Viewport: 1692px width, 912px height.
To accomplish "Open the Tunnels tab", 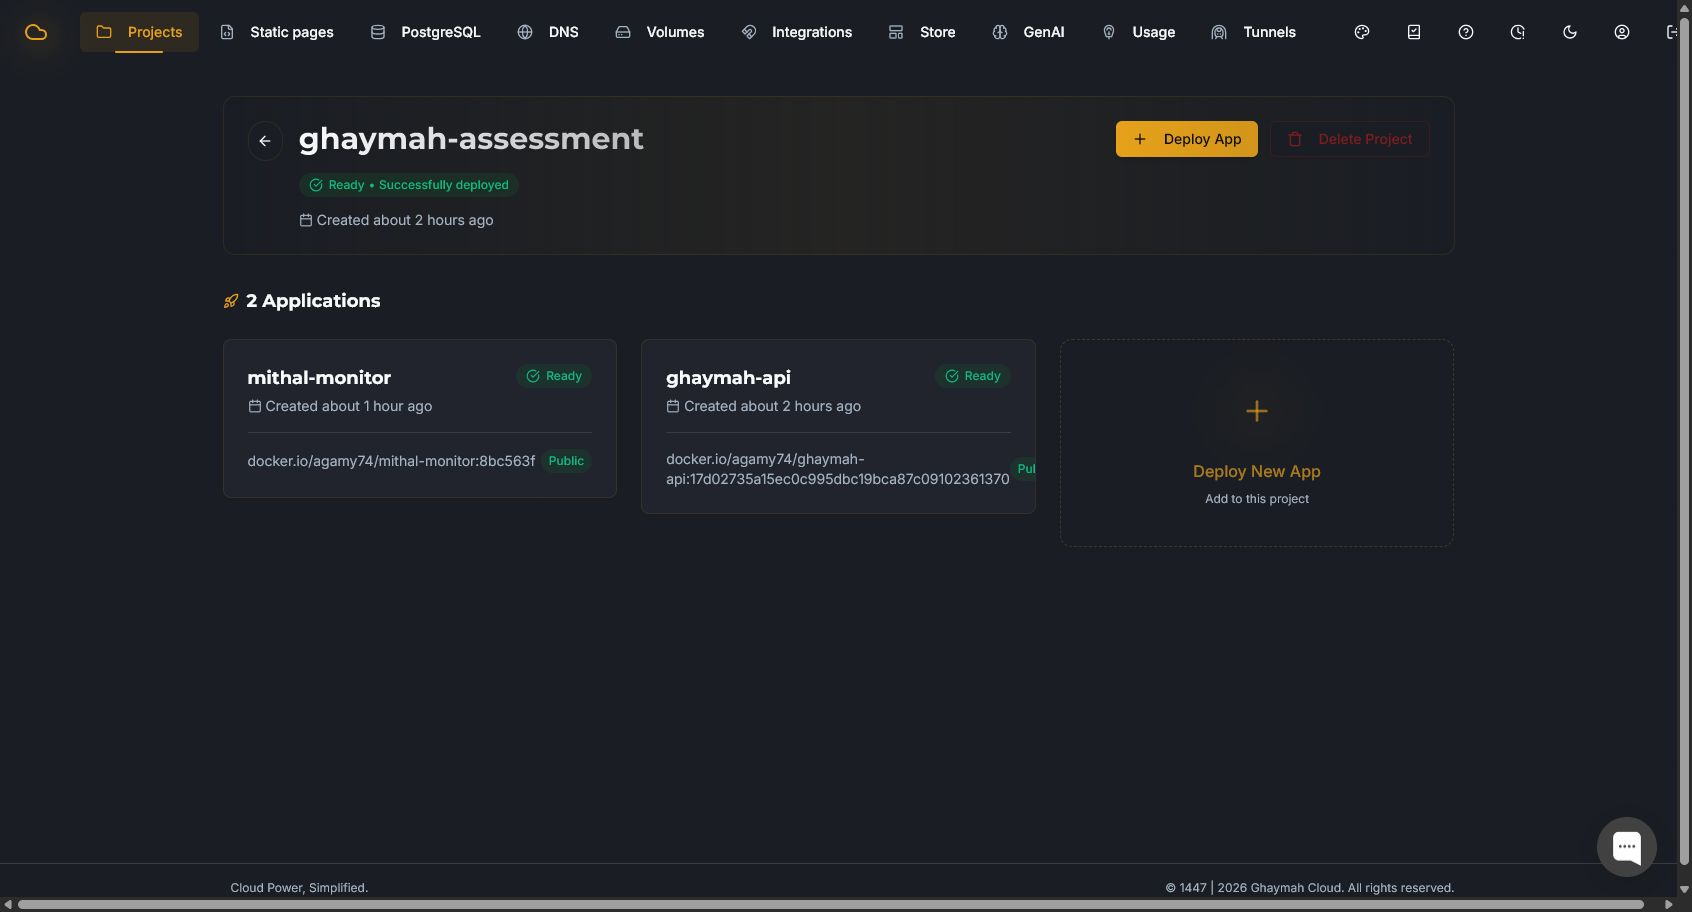I will 1254,32.
